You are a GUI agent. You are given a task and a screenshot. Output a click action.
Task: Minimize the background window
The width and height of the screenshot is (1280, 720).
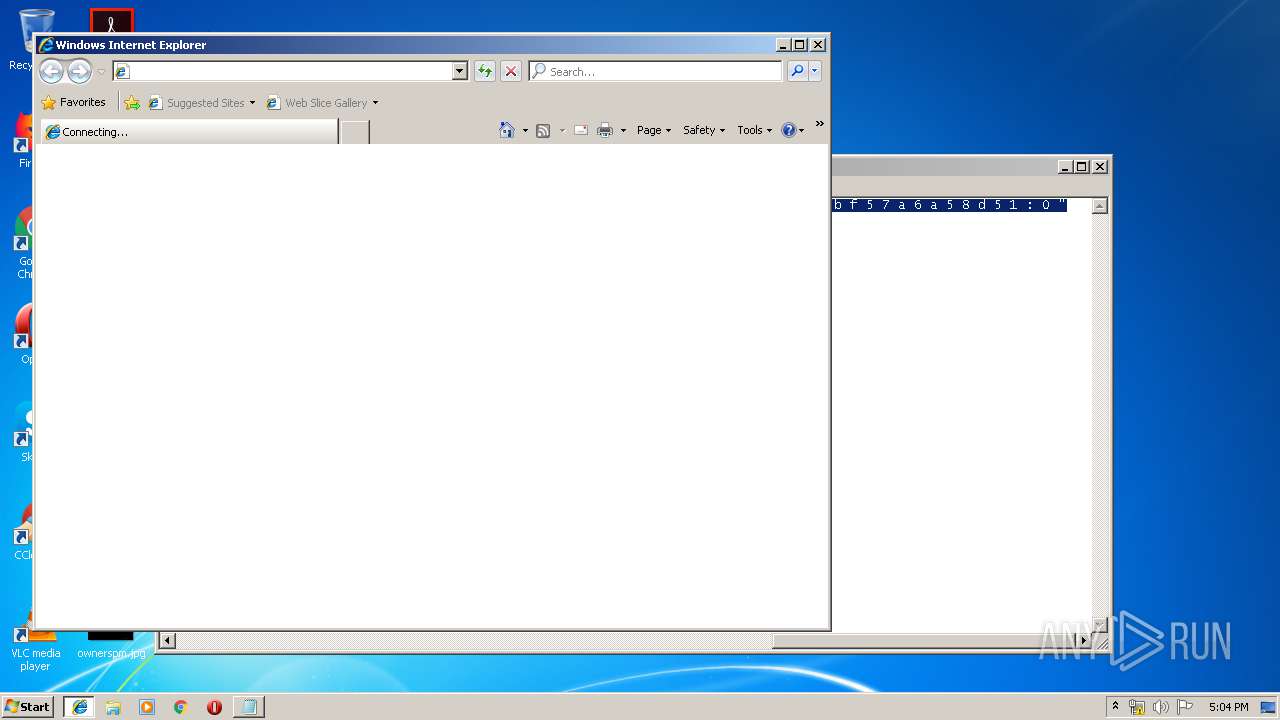click(x=1065, y=167)
